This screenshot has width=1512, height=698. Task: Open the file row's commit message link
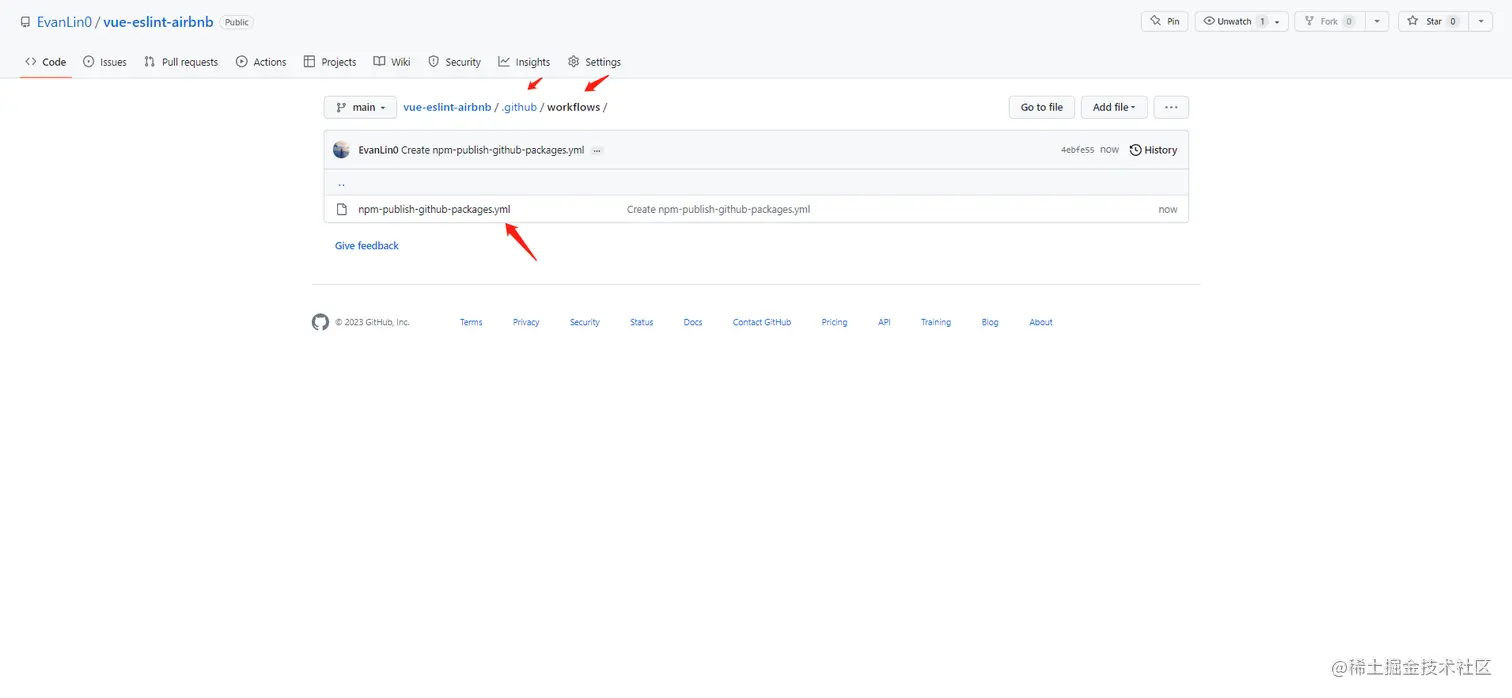[718, 209]
